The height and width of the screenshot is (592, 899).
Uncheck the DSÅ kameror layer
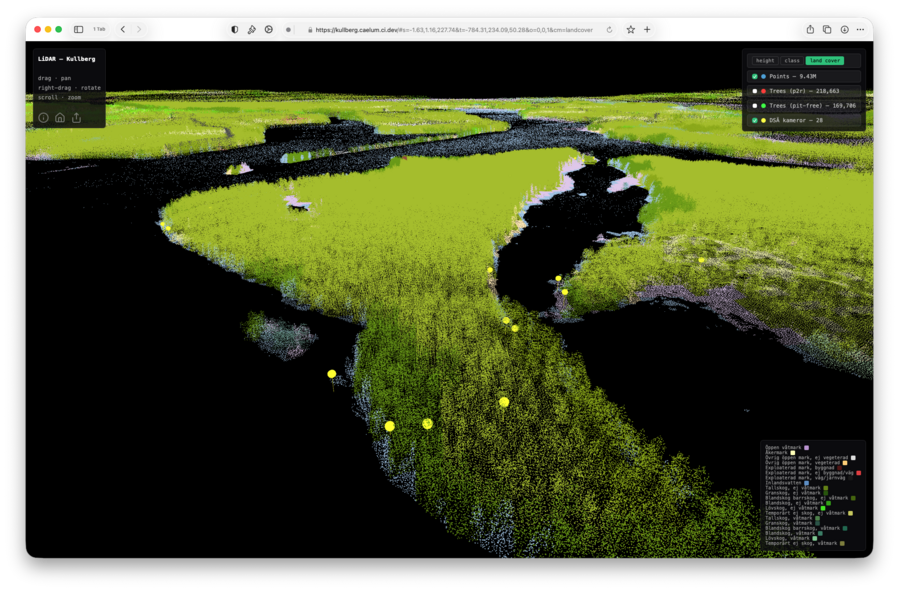coord(755,120)
